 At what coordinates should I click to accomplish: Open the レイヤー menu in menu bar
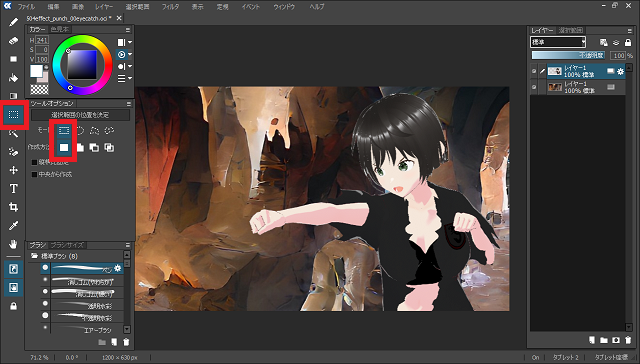(104, 7)
